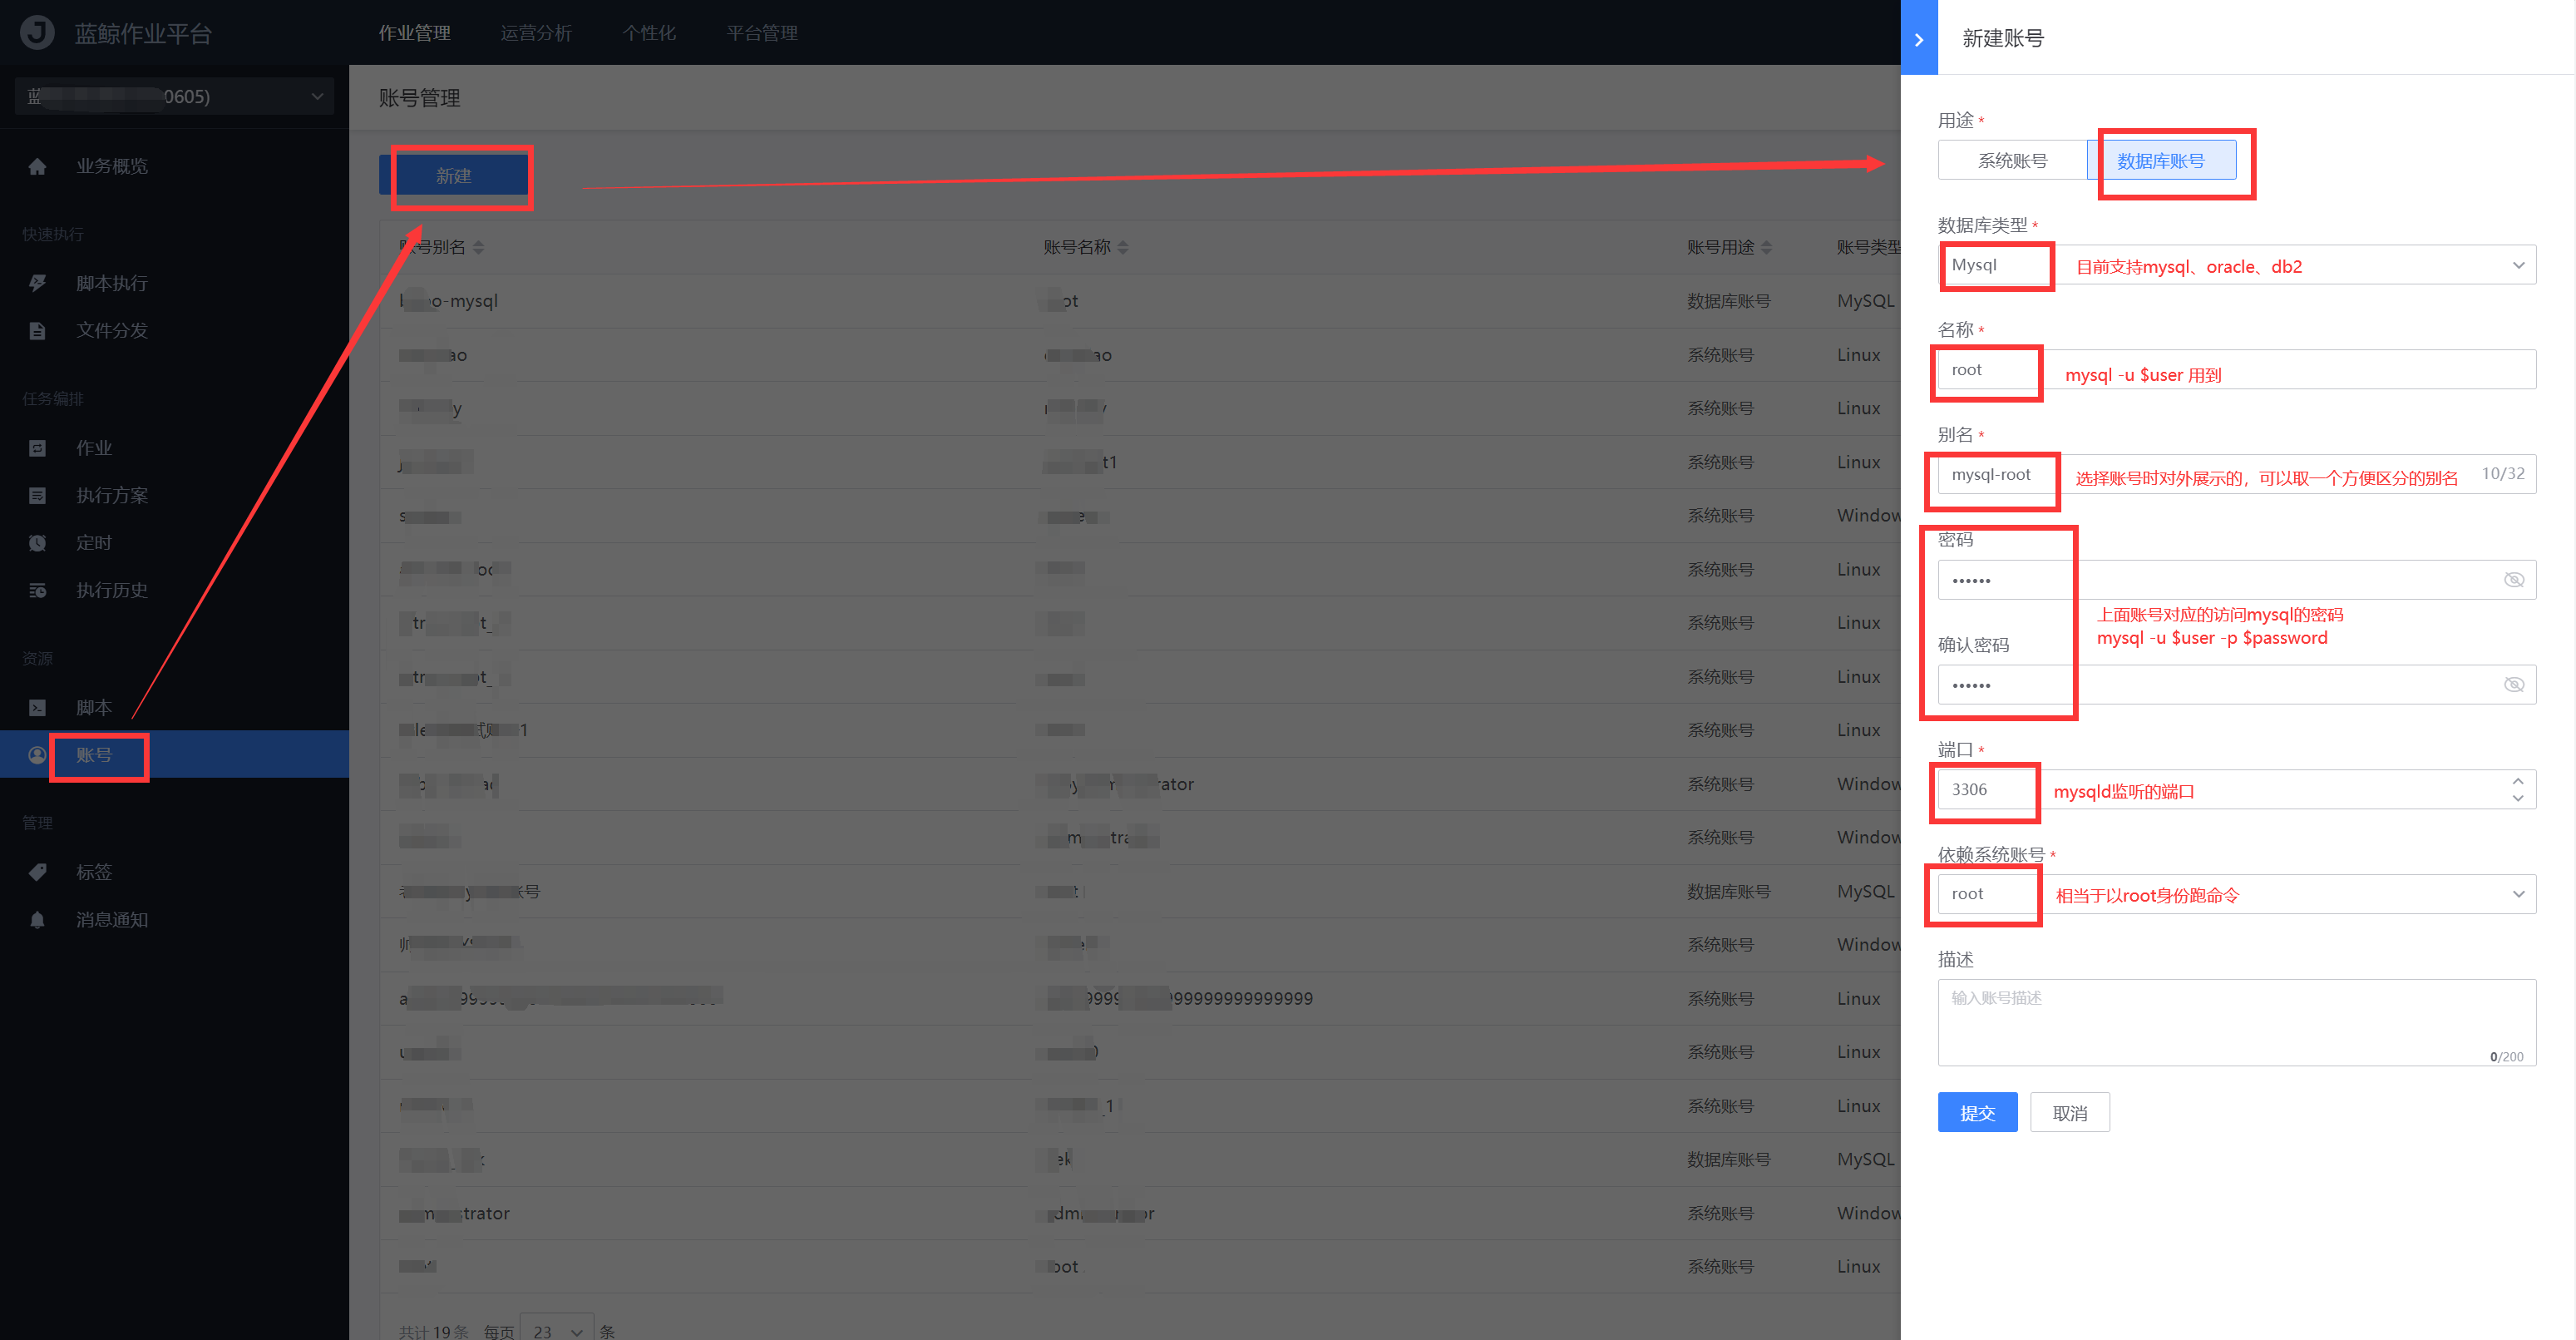Click the home icon beside 业务概览
This screenshot has width=2576, height=1340.
point(37,166)
